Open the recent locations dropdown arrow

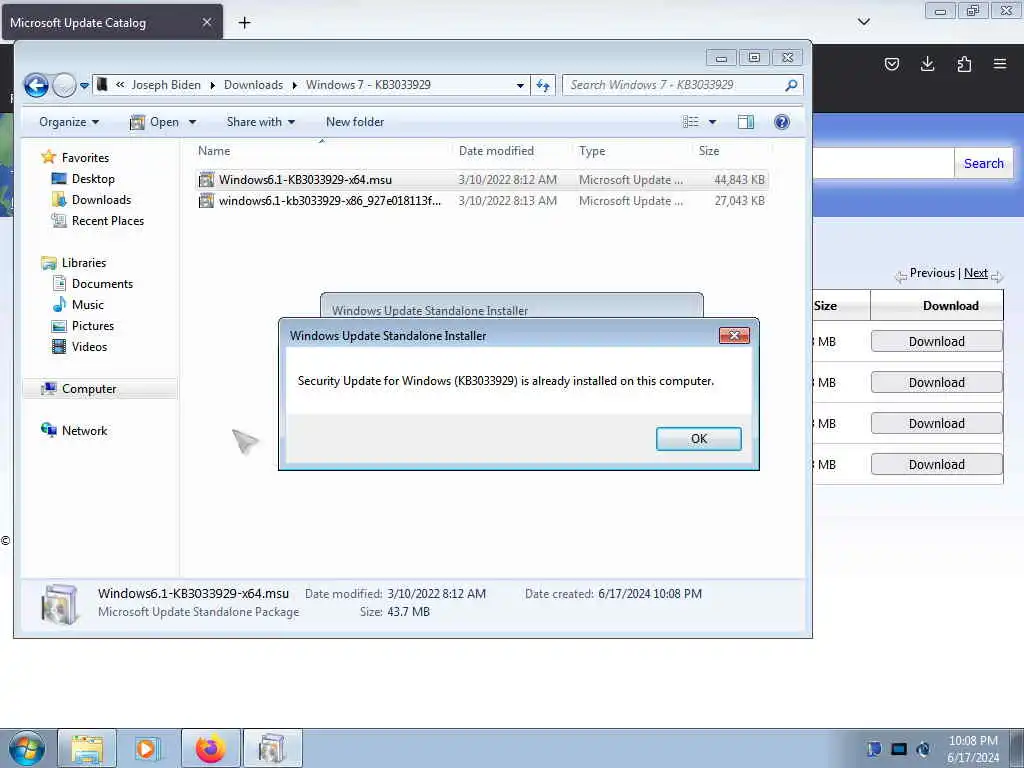[x=84, y=86]
